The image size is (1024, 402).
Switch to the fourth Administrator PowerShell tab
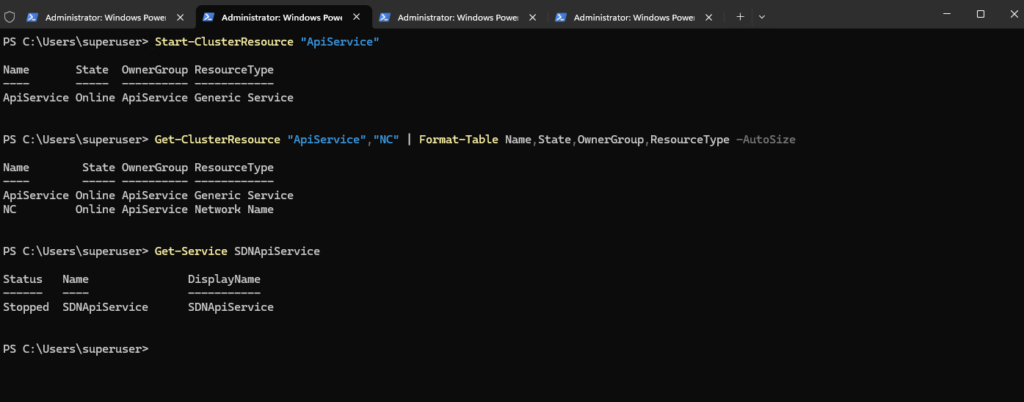click(634, 18)
